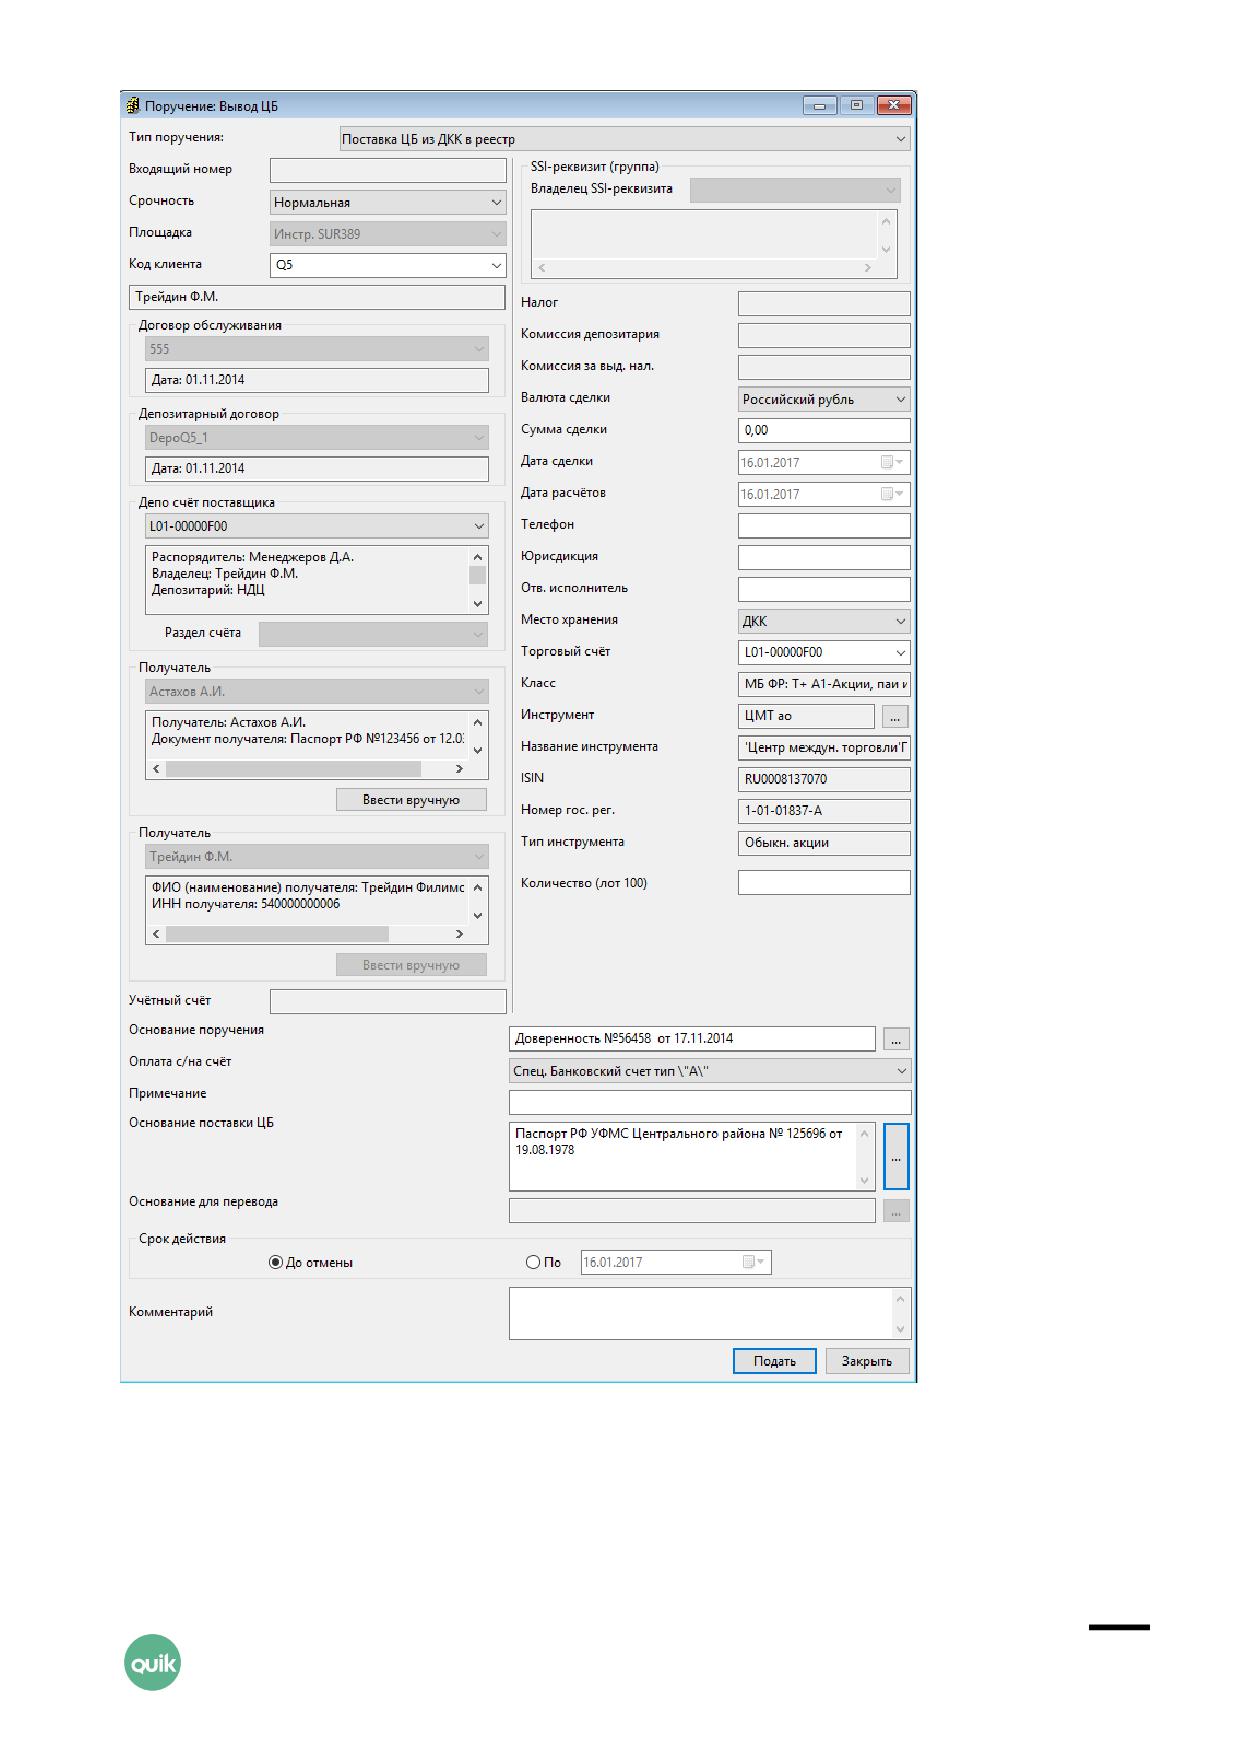Click the Учётный счёт field

point(388,1001)
